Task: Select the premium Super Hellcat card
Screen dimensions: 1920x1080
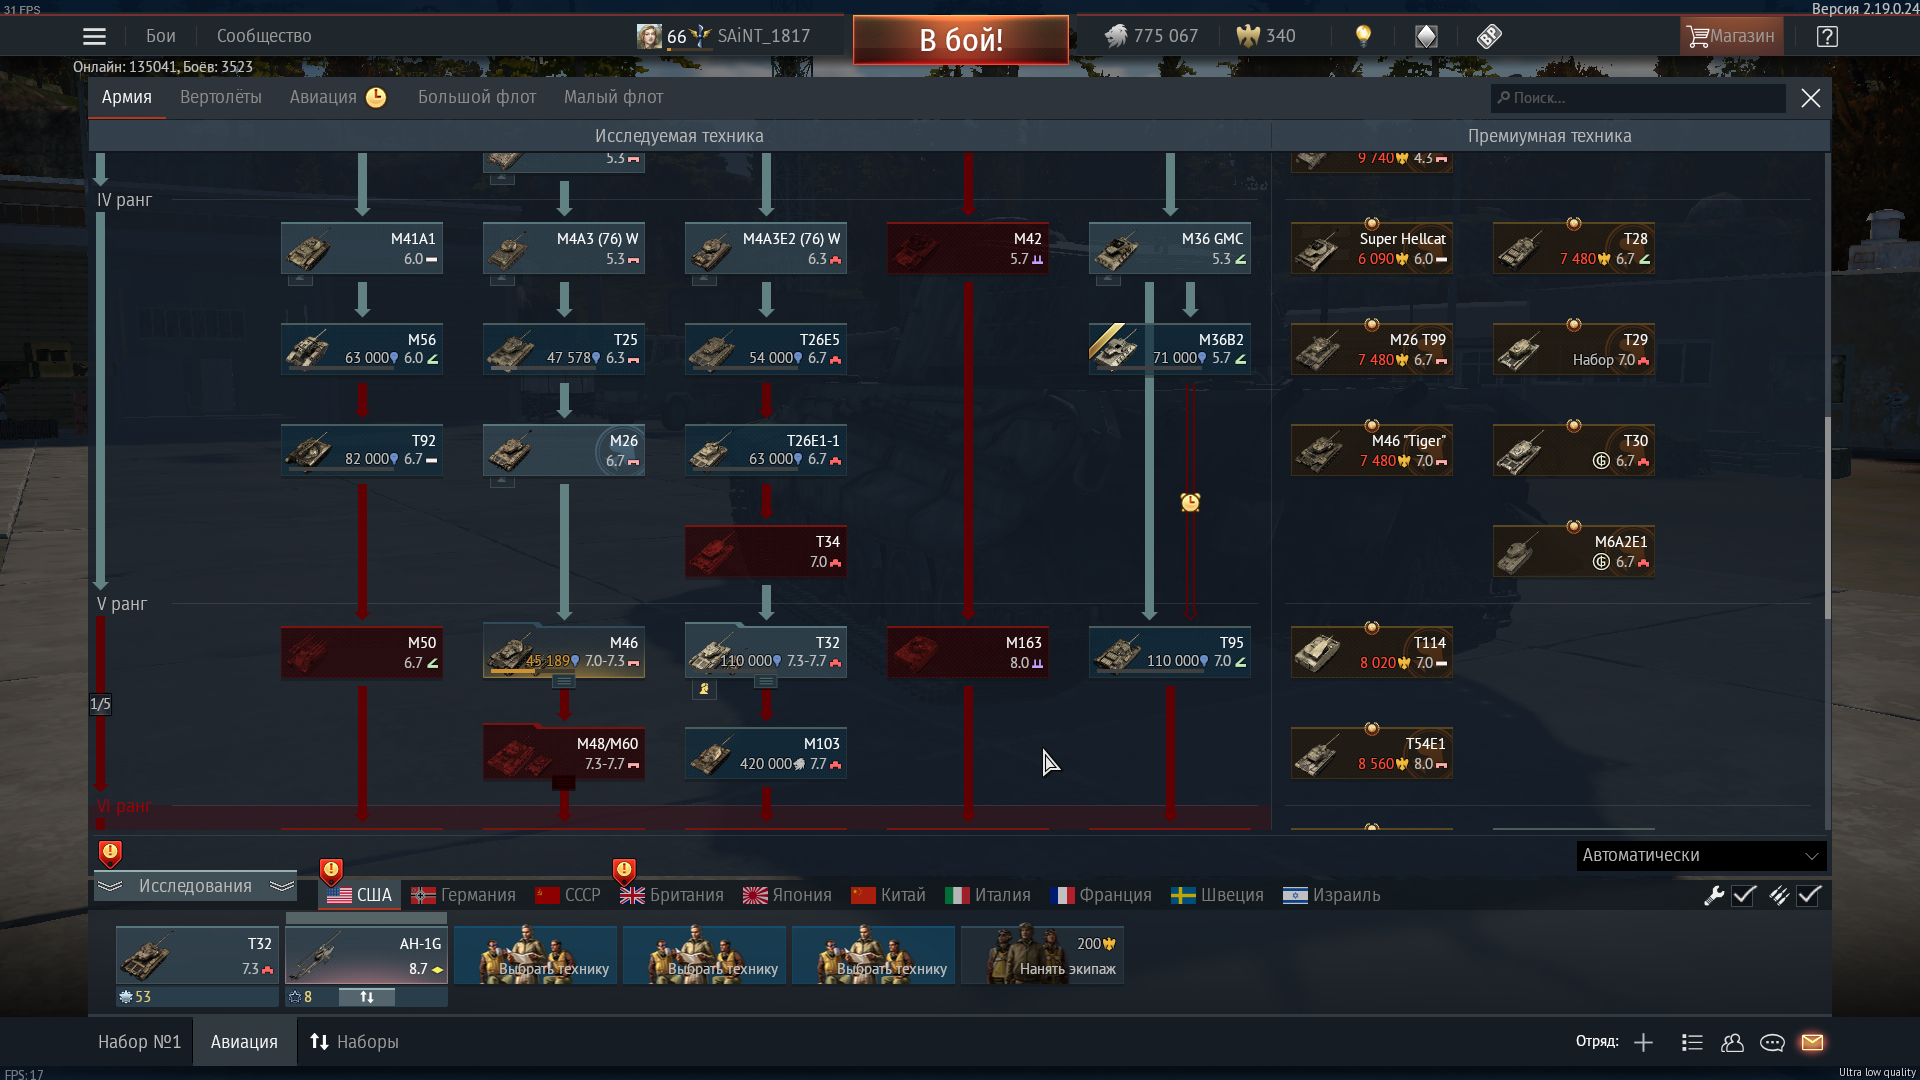Action: [1372, 248]
